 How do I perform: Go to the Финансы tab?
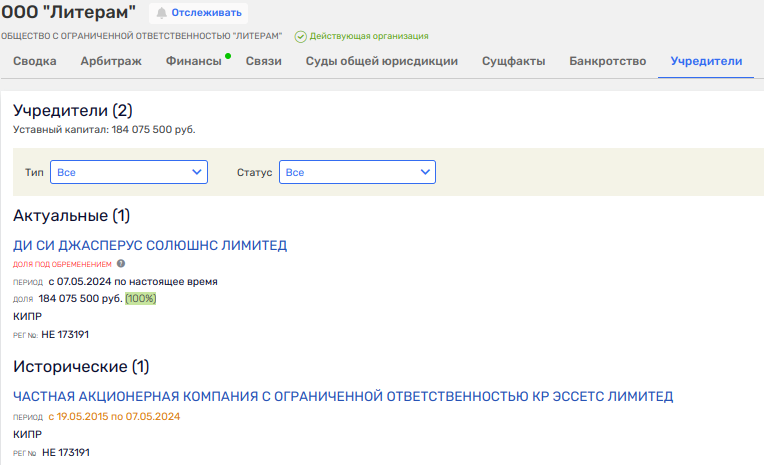point(194,61)
